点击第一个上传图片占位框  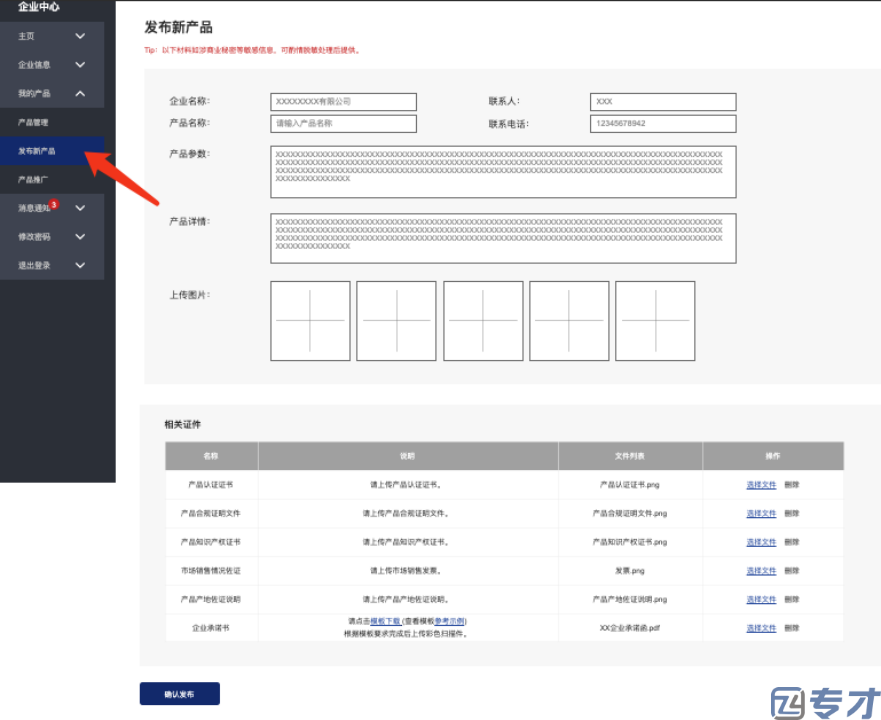pyautogui.click(x=310, y=320)
